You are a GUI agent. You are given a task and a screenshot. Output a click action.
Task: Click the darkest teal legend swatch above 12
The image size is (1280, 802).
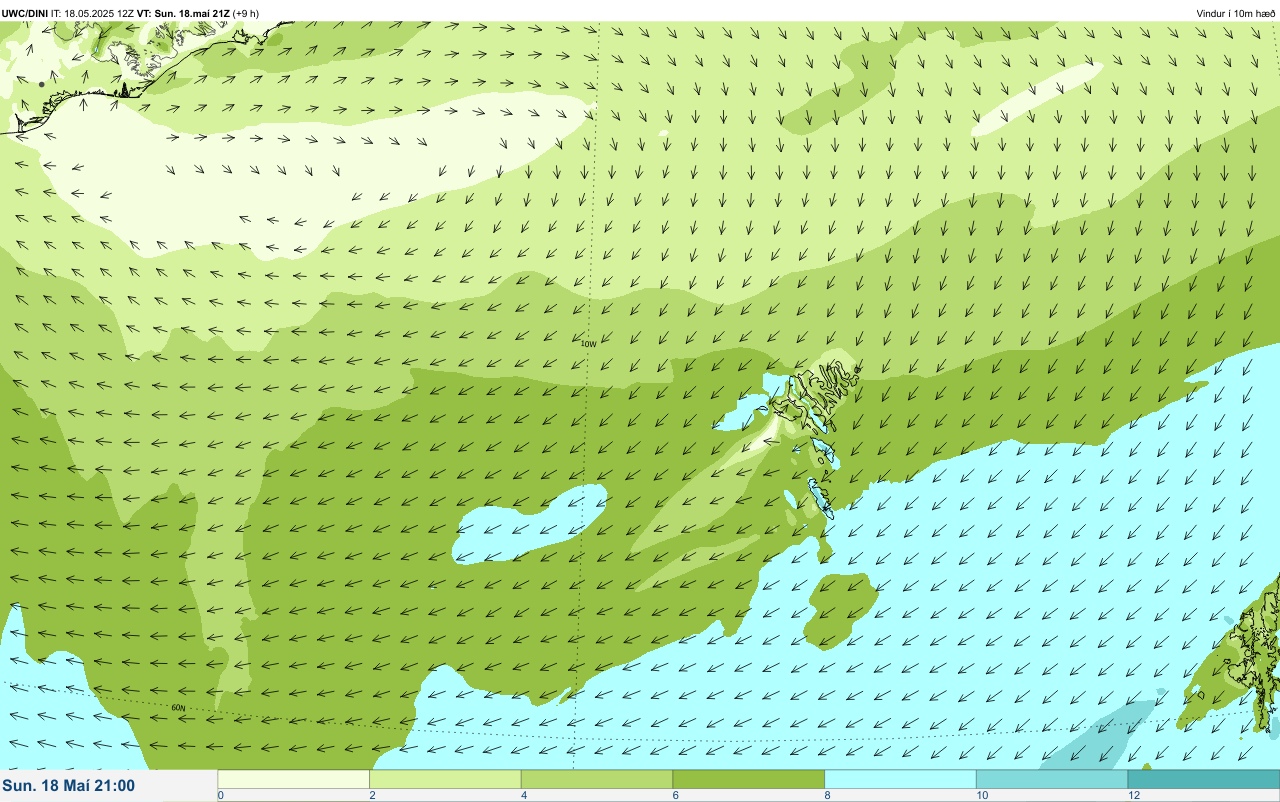1204,779
